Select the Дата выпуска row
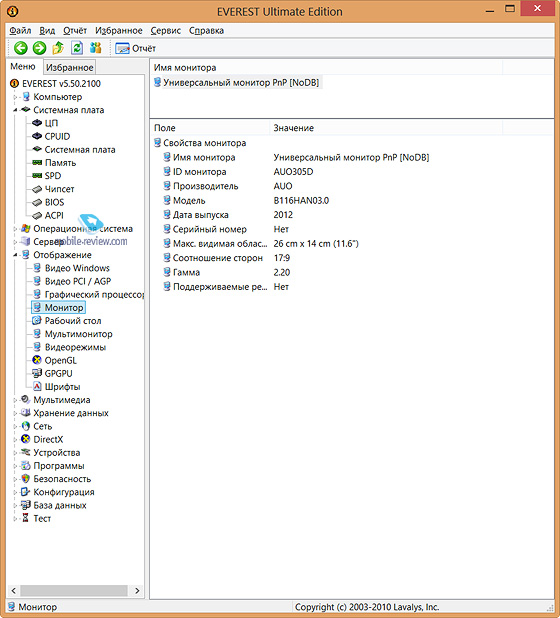The image size is (560, 618). tap(352, 215)
